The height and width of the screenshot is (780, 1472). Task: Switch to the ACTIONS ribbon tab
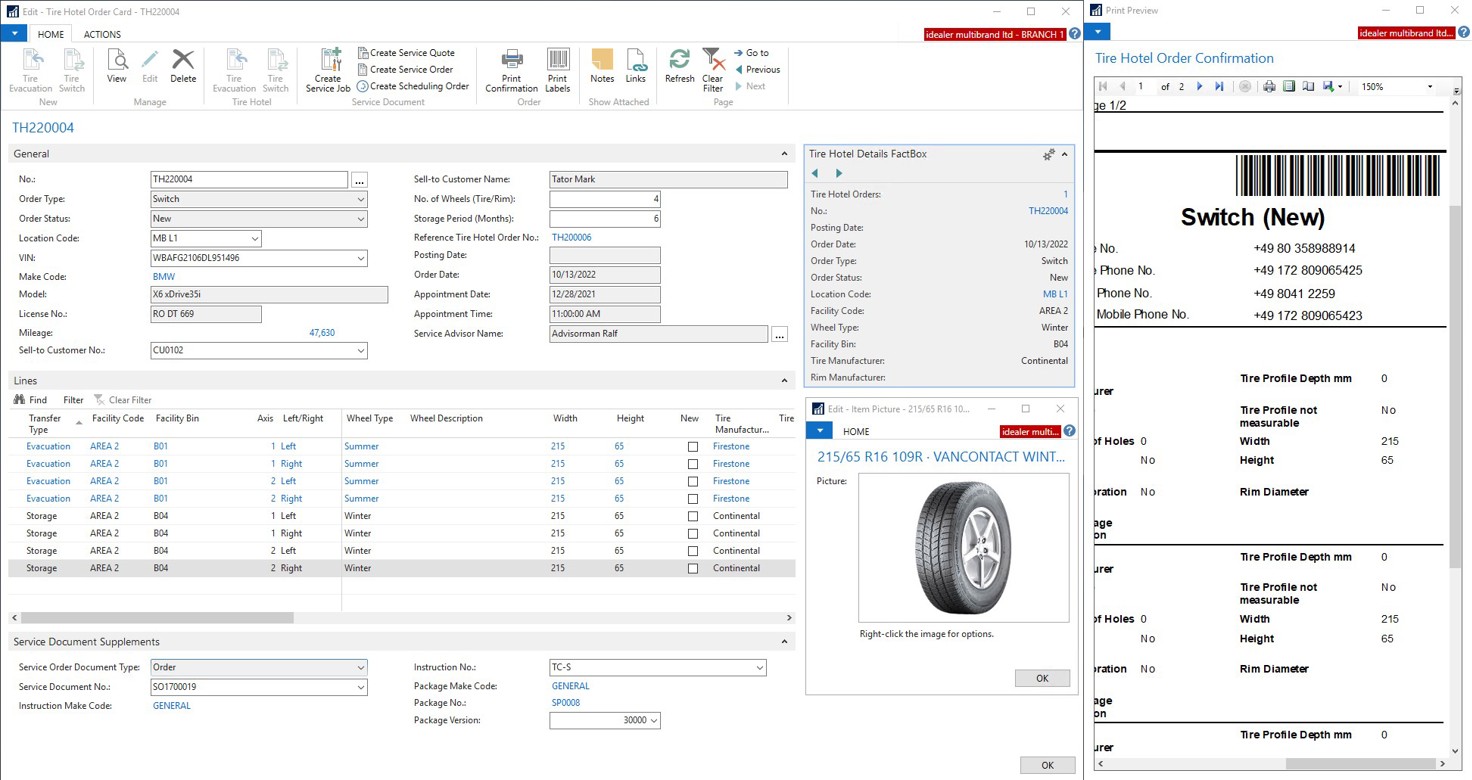click(102, 34)
